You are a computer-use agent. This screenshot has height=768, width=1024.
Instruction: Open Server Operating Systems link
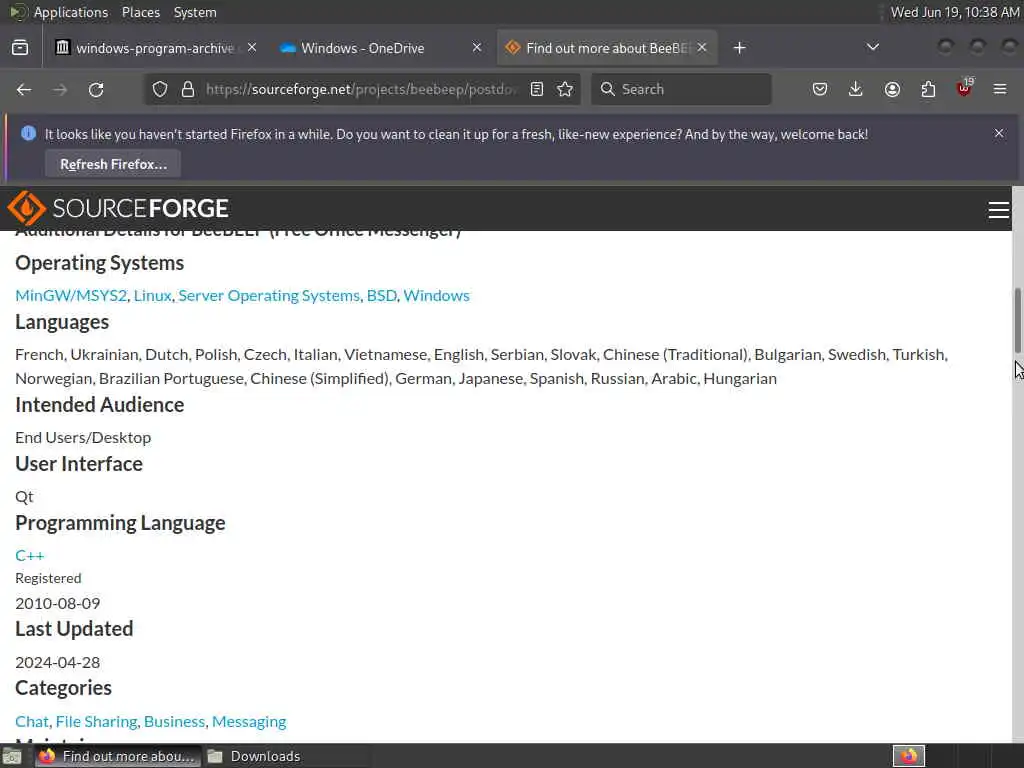tap(269, 296)
